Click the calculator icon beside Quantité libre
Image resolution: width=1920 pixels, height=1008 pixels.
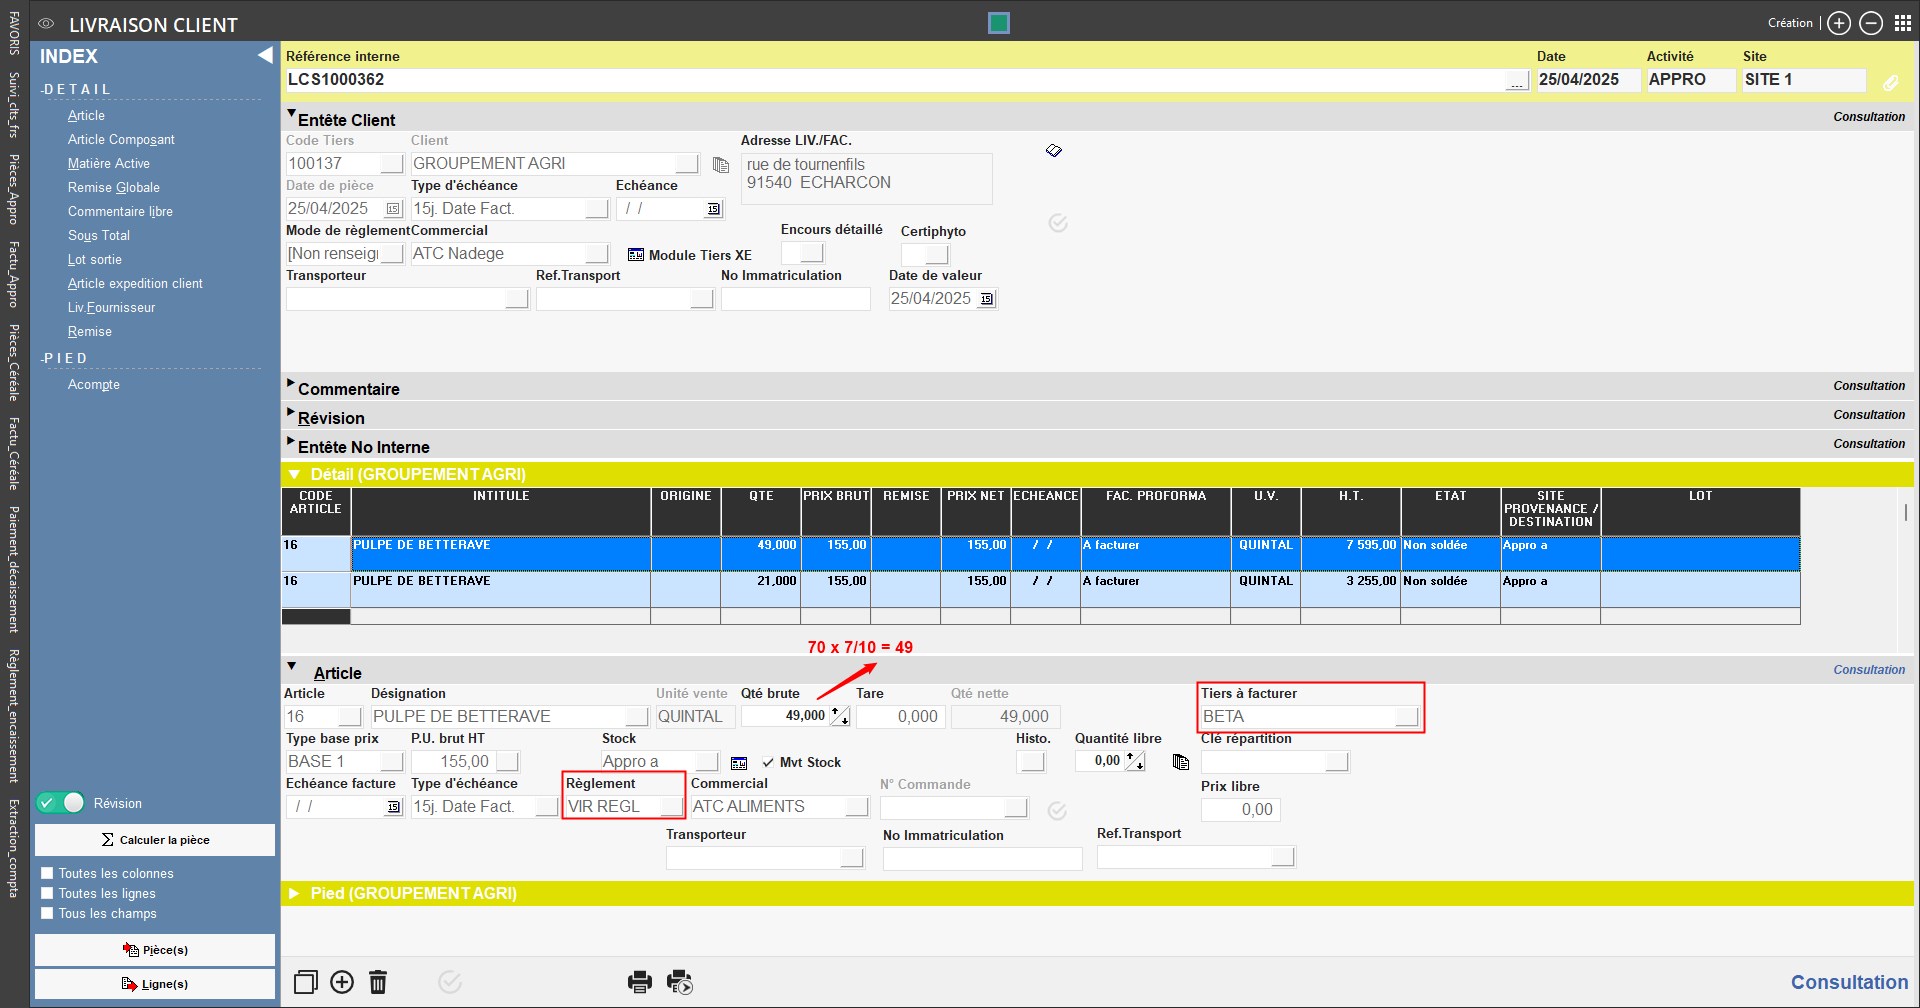click(x=1181, y=762)
